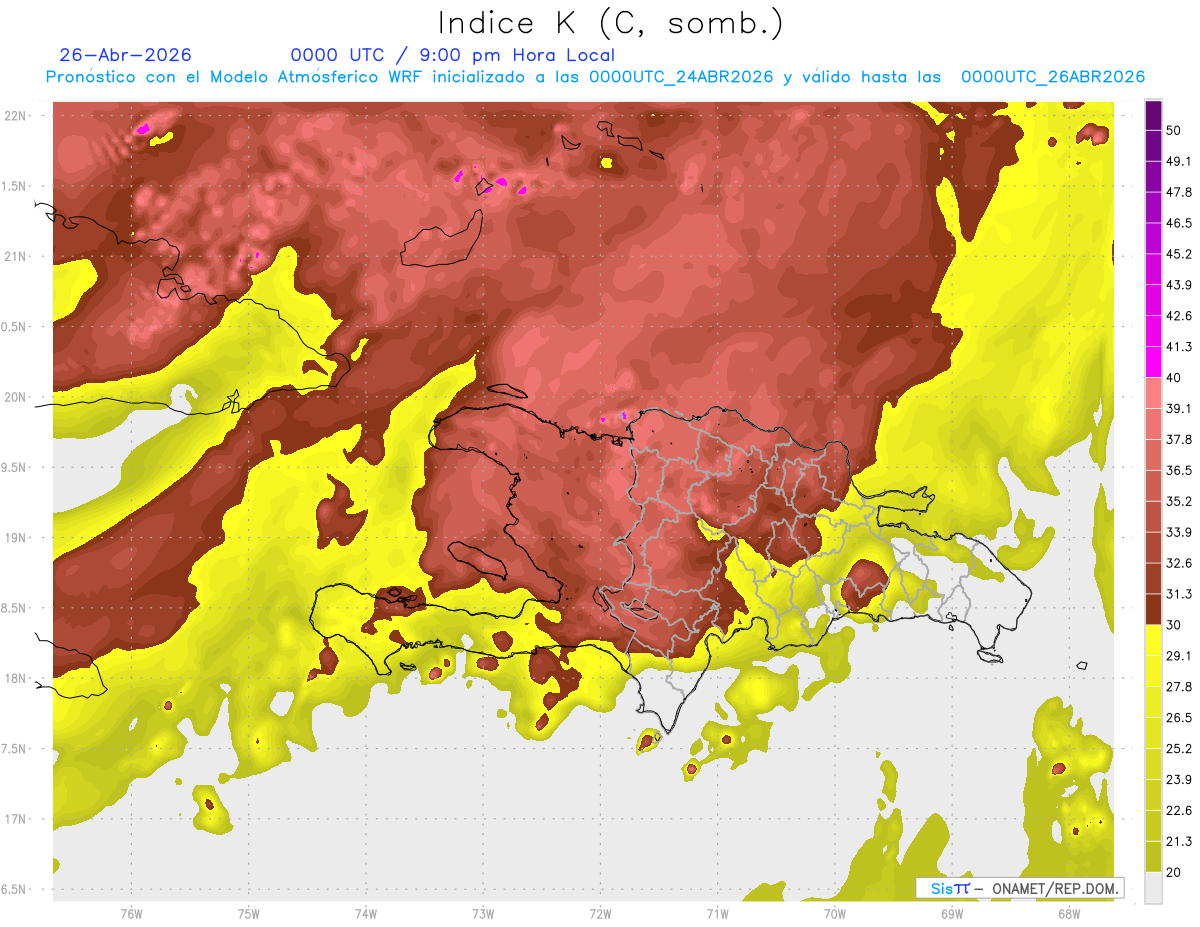The image size is (1200, 927).
Task: Click the yellow 29.1 legend swatch
Action: (1153, 640)
